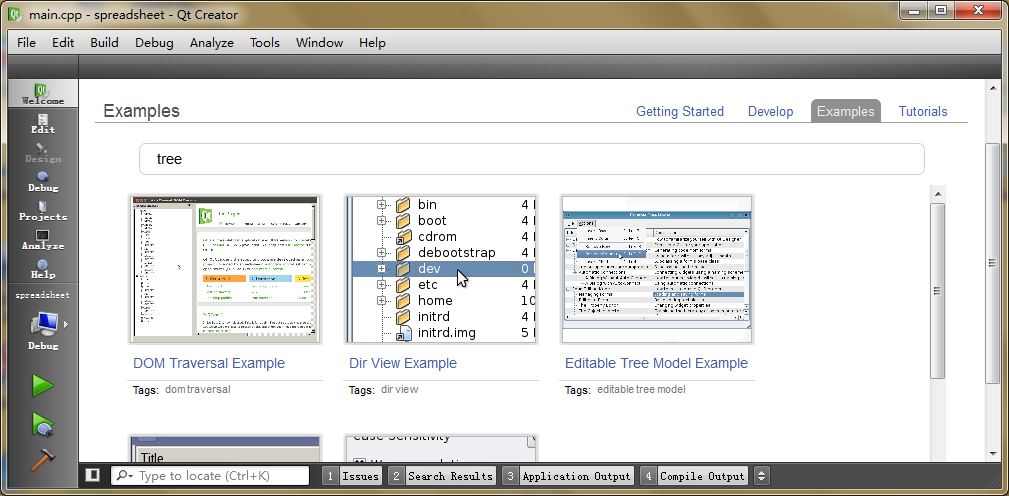The image size is (1009, 496).
Task: Open the DOM Traversal Example thumbnail
Action: click(x=225, y=269)
